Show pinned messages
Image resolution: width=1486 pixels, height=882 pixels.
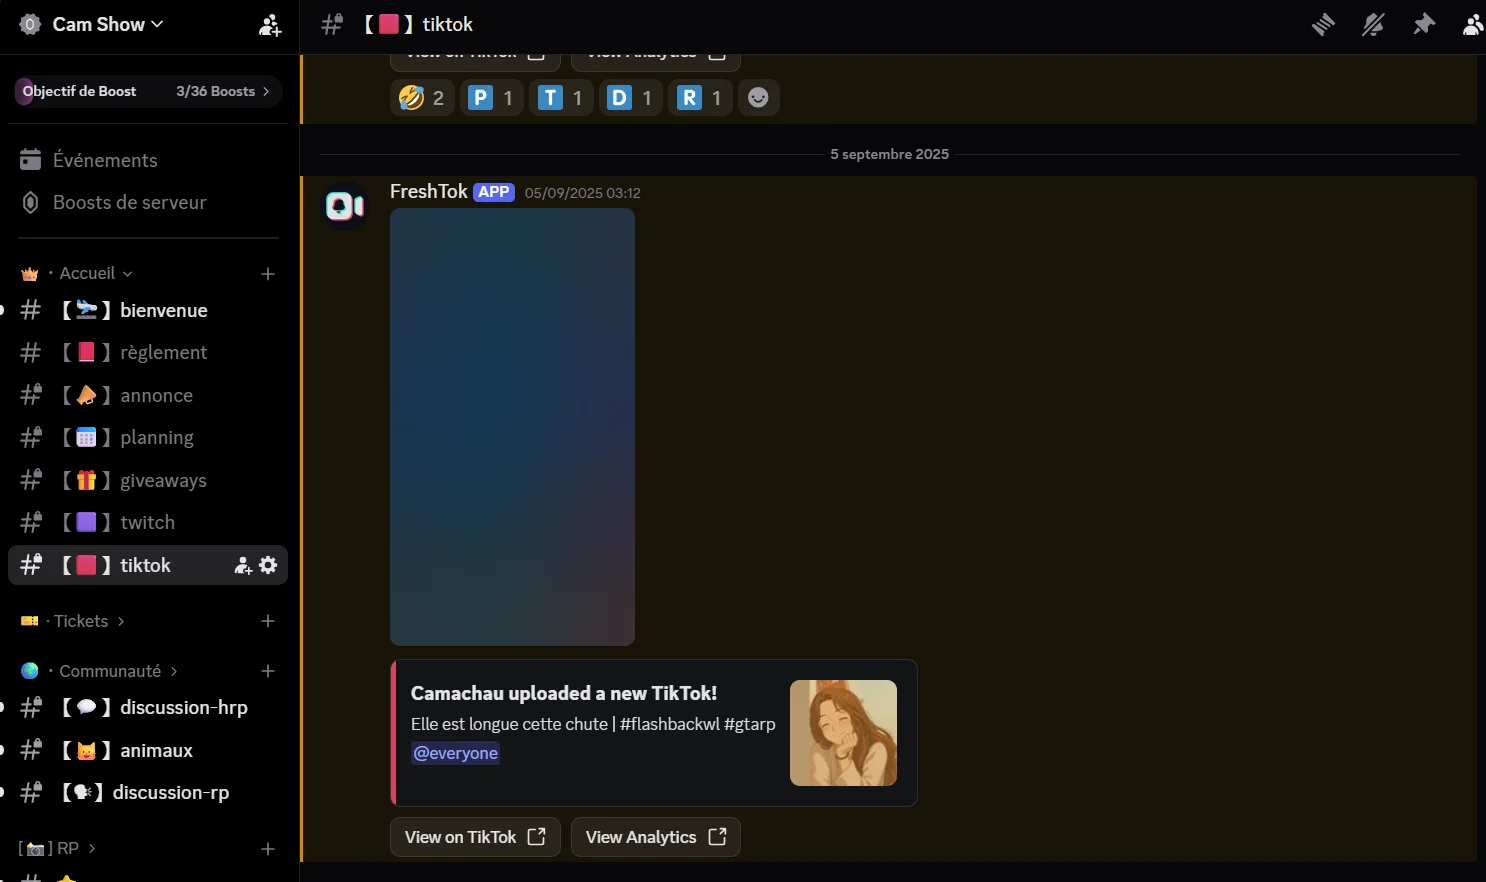[1424, 24]
